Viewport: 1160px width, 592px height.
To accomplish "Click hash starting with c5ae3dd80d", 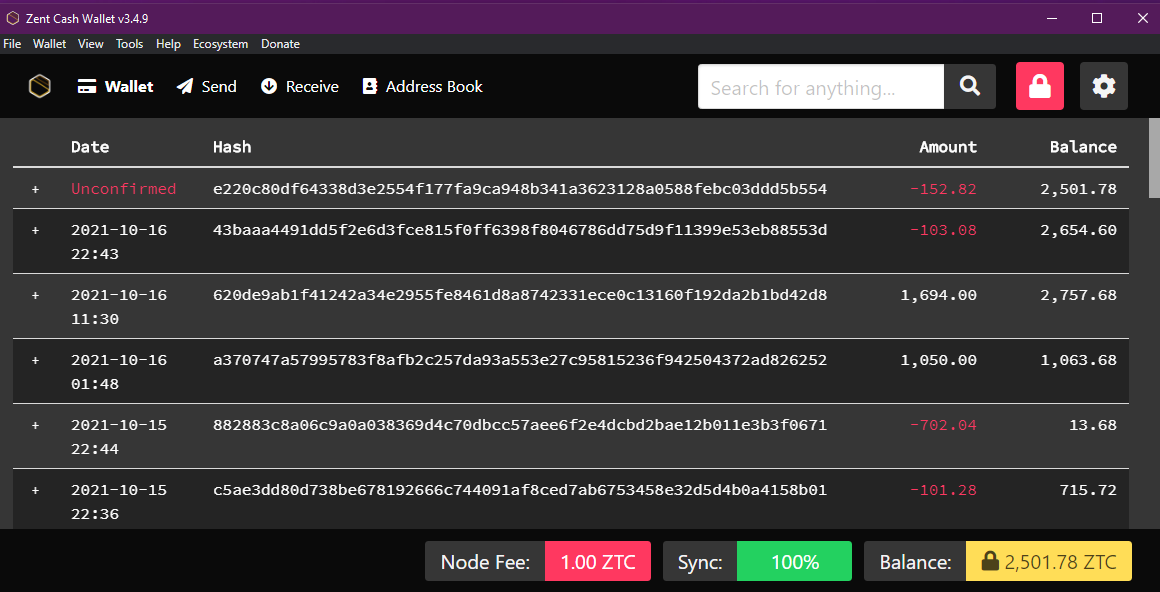I will pyautogui.click(x=520, y=490).
